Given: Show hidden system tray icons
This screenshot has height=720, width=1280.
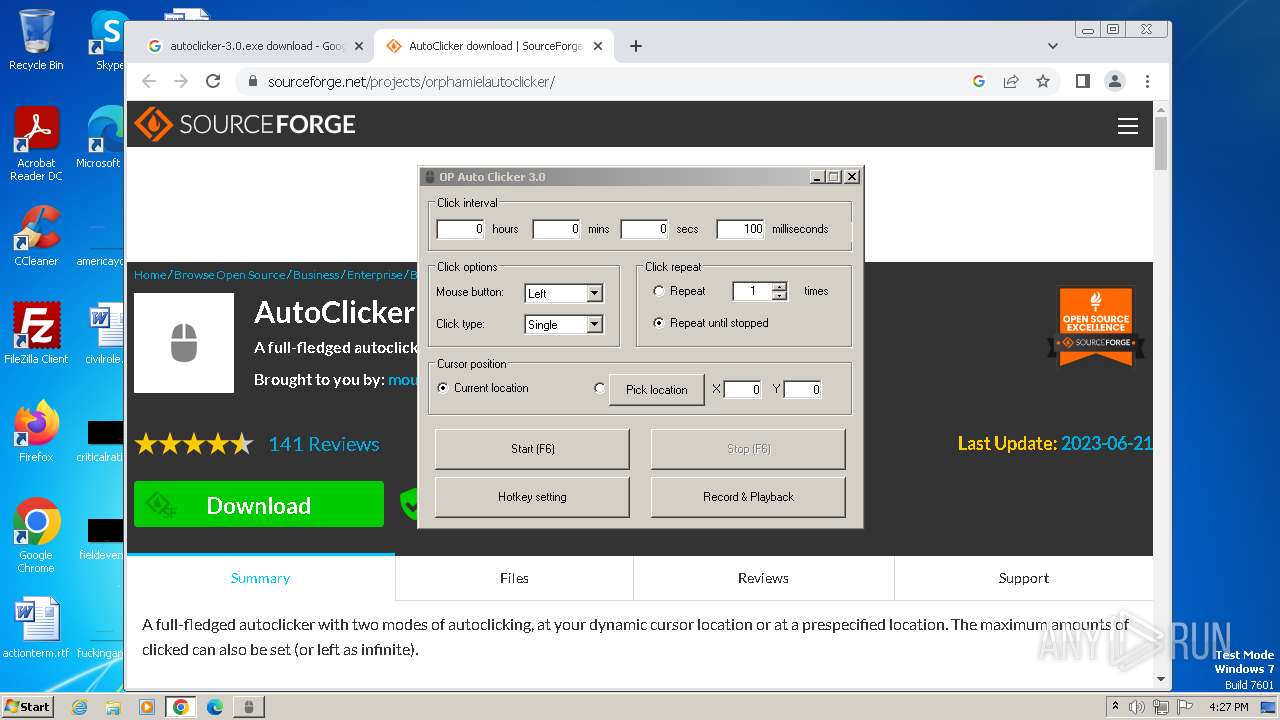Looking at the screenshot, I should 1116,706.
